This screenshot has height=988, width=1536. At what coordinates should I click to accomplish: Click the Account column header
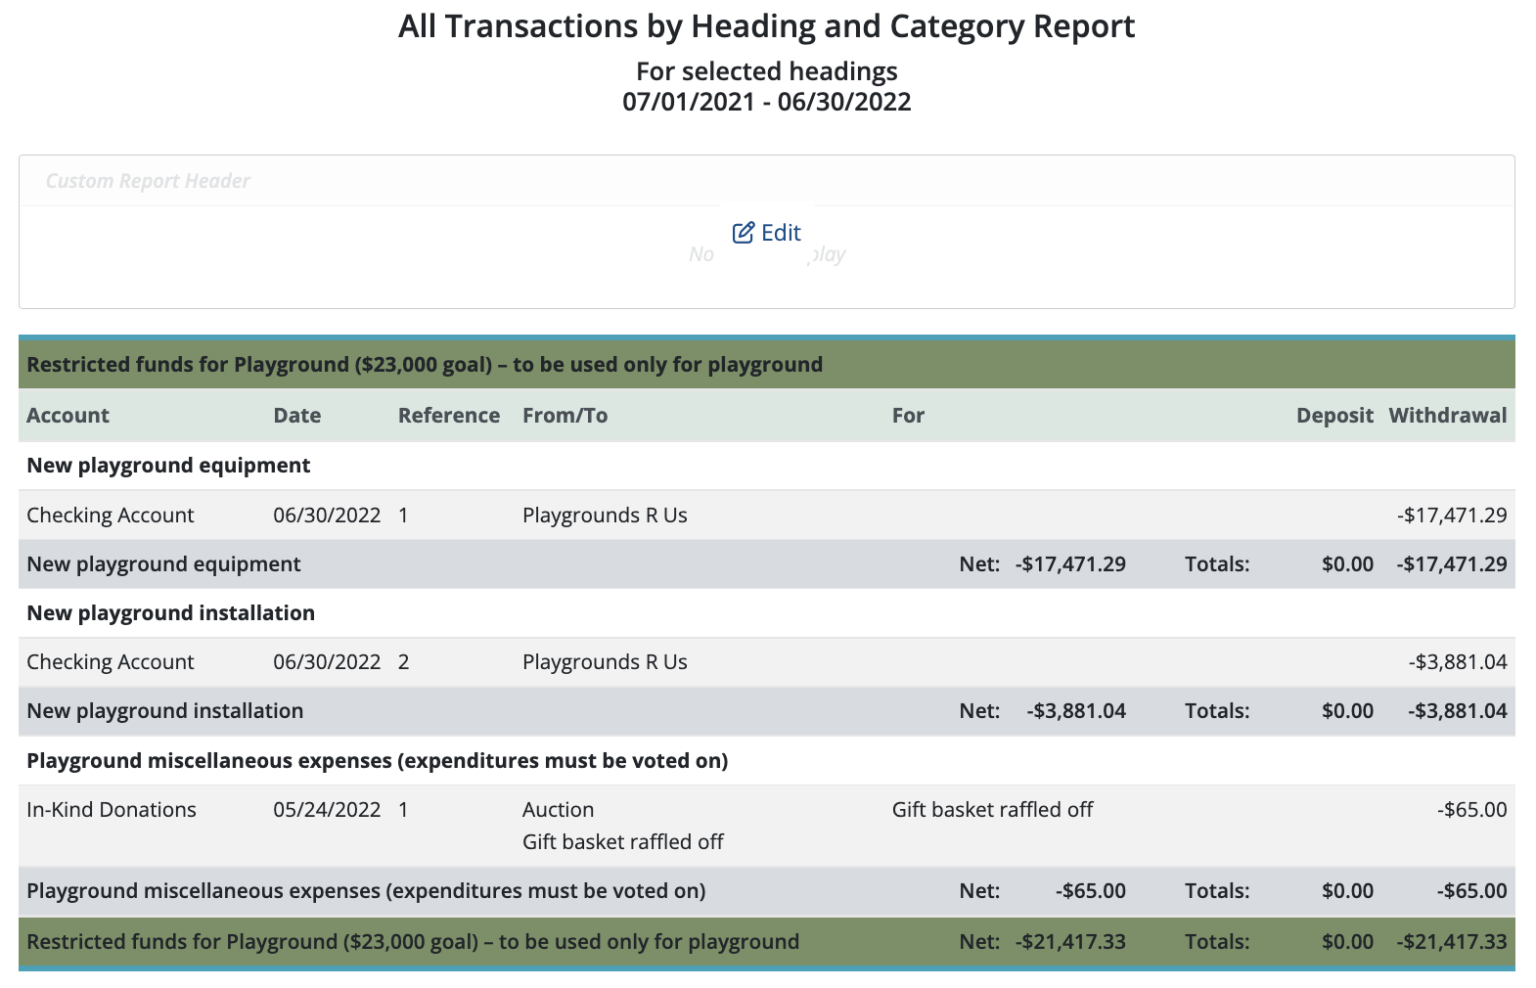point(68,415)
